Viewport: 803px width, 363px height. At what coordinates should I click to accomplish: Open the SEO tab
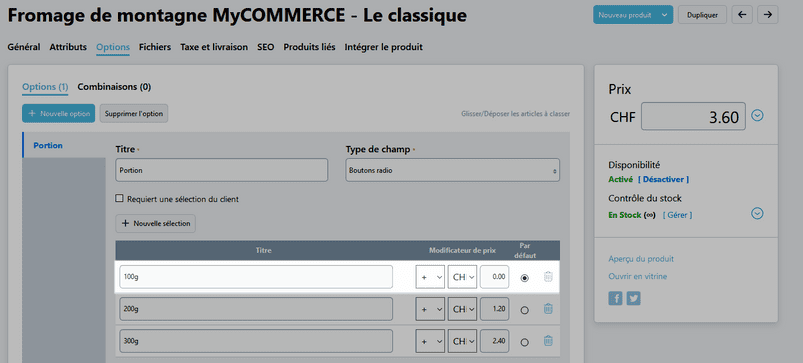(x=265, y=47)
